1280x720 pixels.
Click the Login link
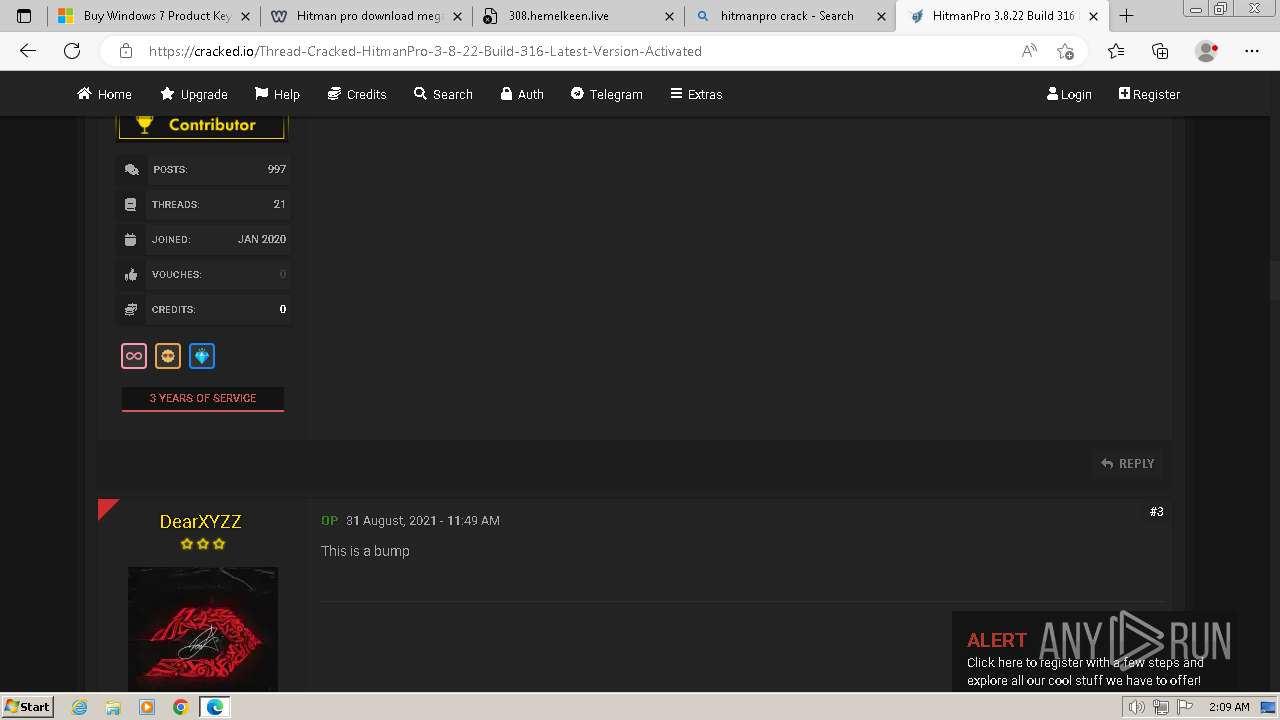coord(1069,94)
